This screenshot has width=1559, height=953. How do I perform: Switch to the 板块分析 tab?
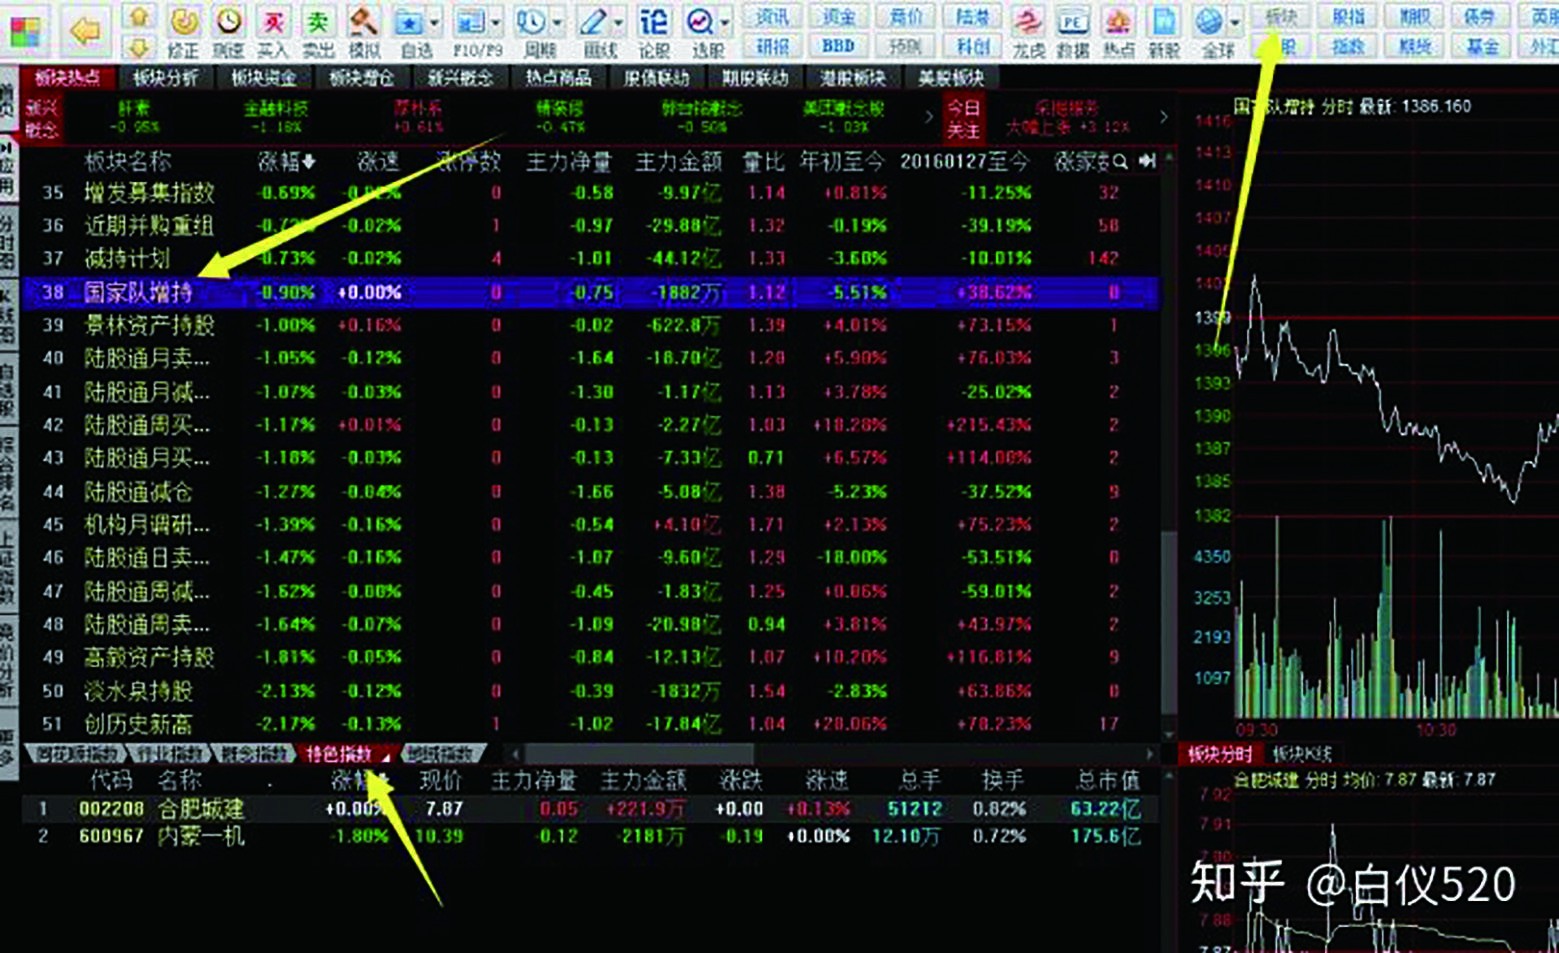point(165,78)
